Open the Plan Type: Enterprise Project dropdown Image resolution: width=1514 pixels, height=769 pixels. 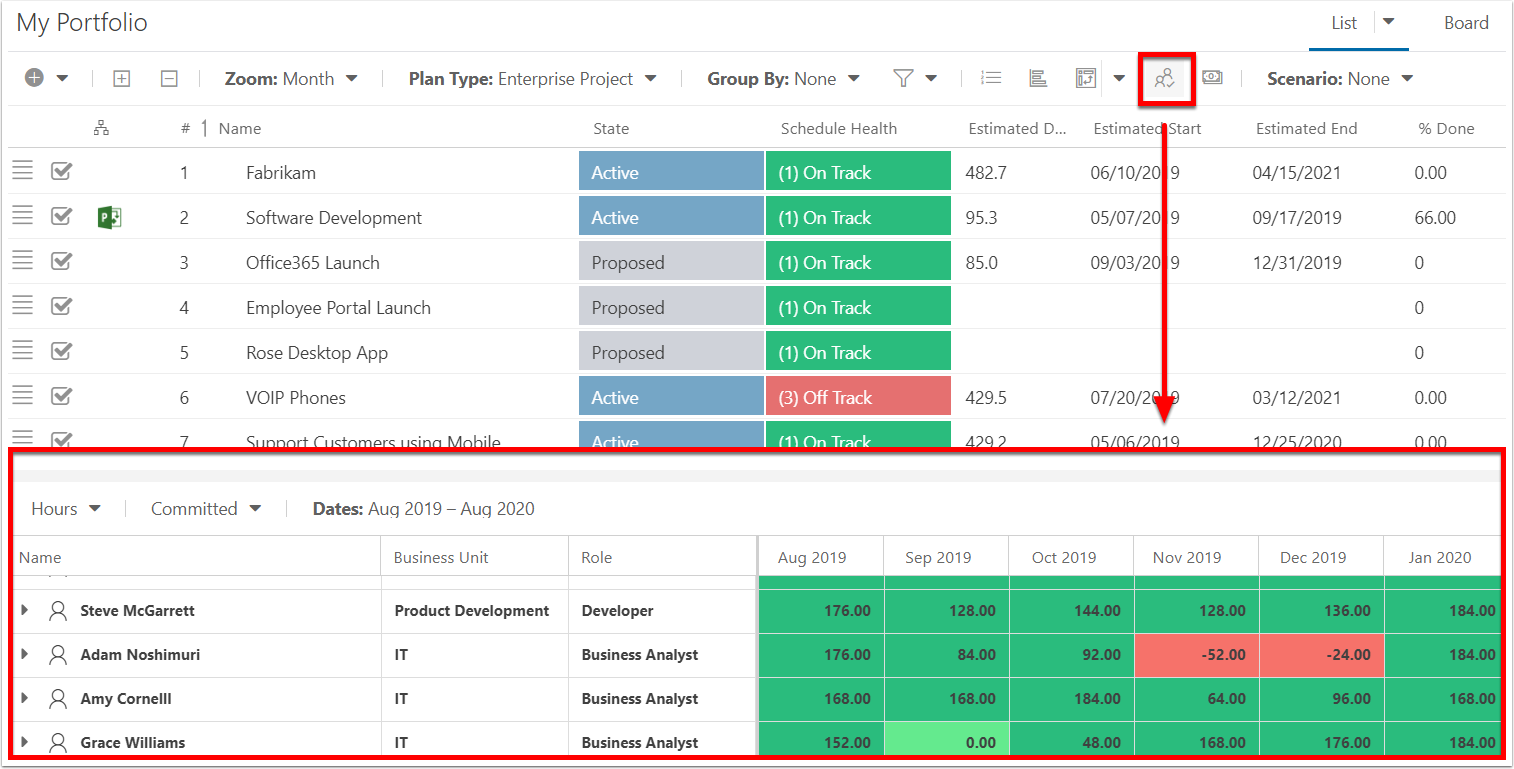click(533, 79)
